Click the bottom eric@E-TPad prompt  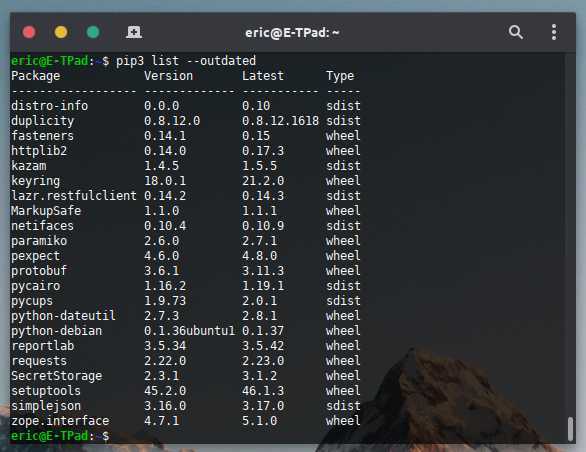[x=60, y=436]
